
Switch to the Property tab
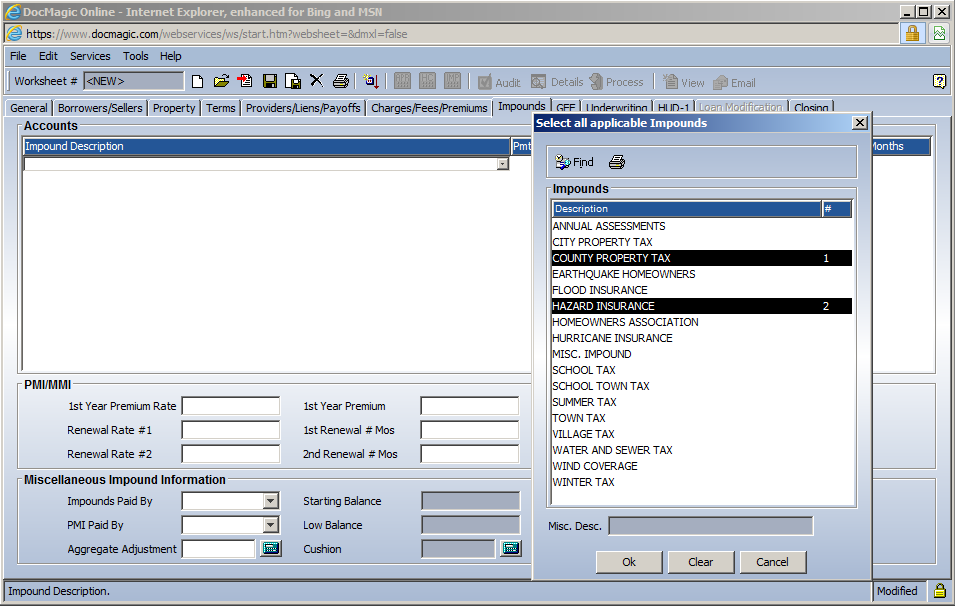[174, 108]
